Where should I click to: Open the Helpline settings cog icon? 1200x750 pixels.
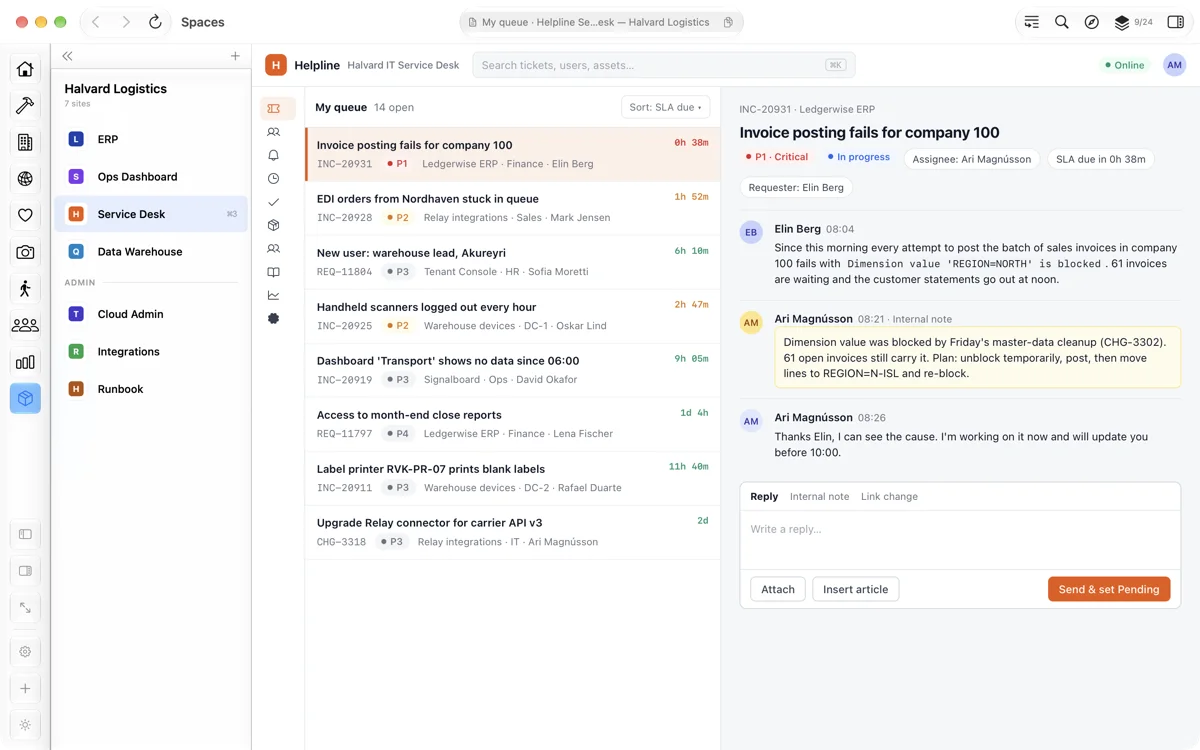[x=274, y=319]
